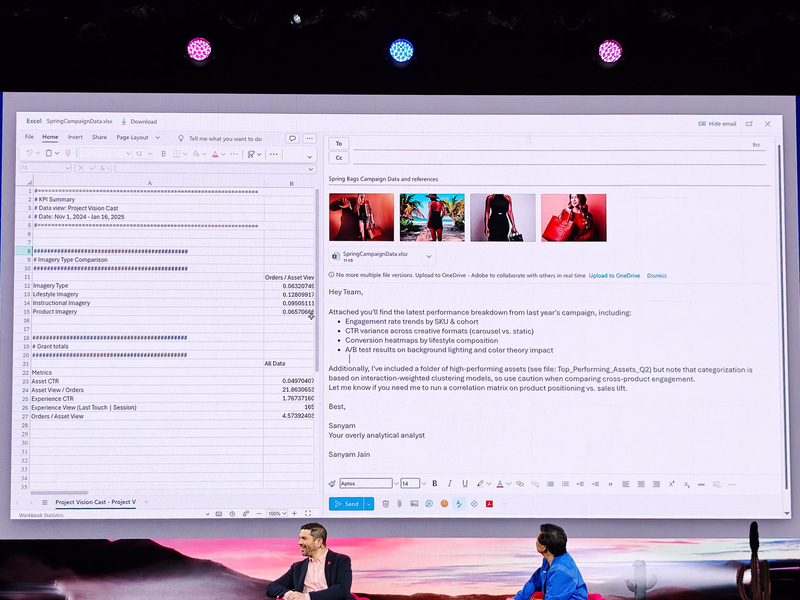Choose the Excel fill color bucket
This screenshot has height=600, width=800.
point(196,154)
